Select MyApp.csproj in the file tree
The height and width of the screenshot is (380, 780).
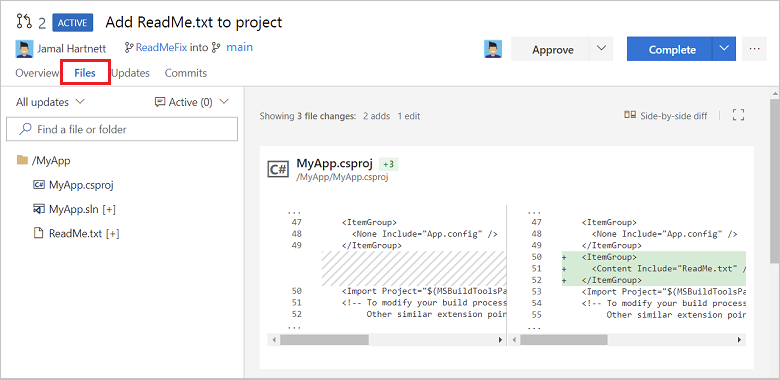81,185
